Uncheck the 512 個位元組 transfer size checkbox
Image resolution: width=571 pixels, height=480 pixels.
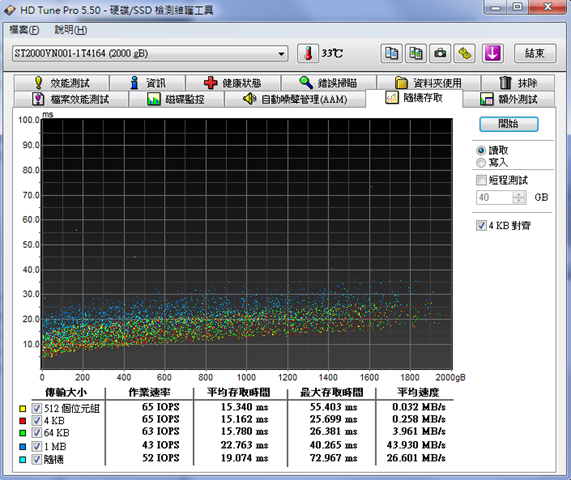tap(36, 408)
